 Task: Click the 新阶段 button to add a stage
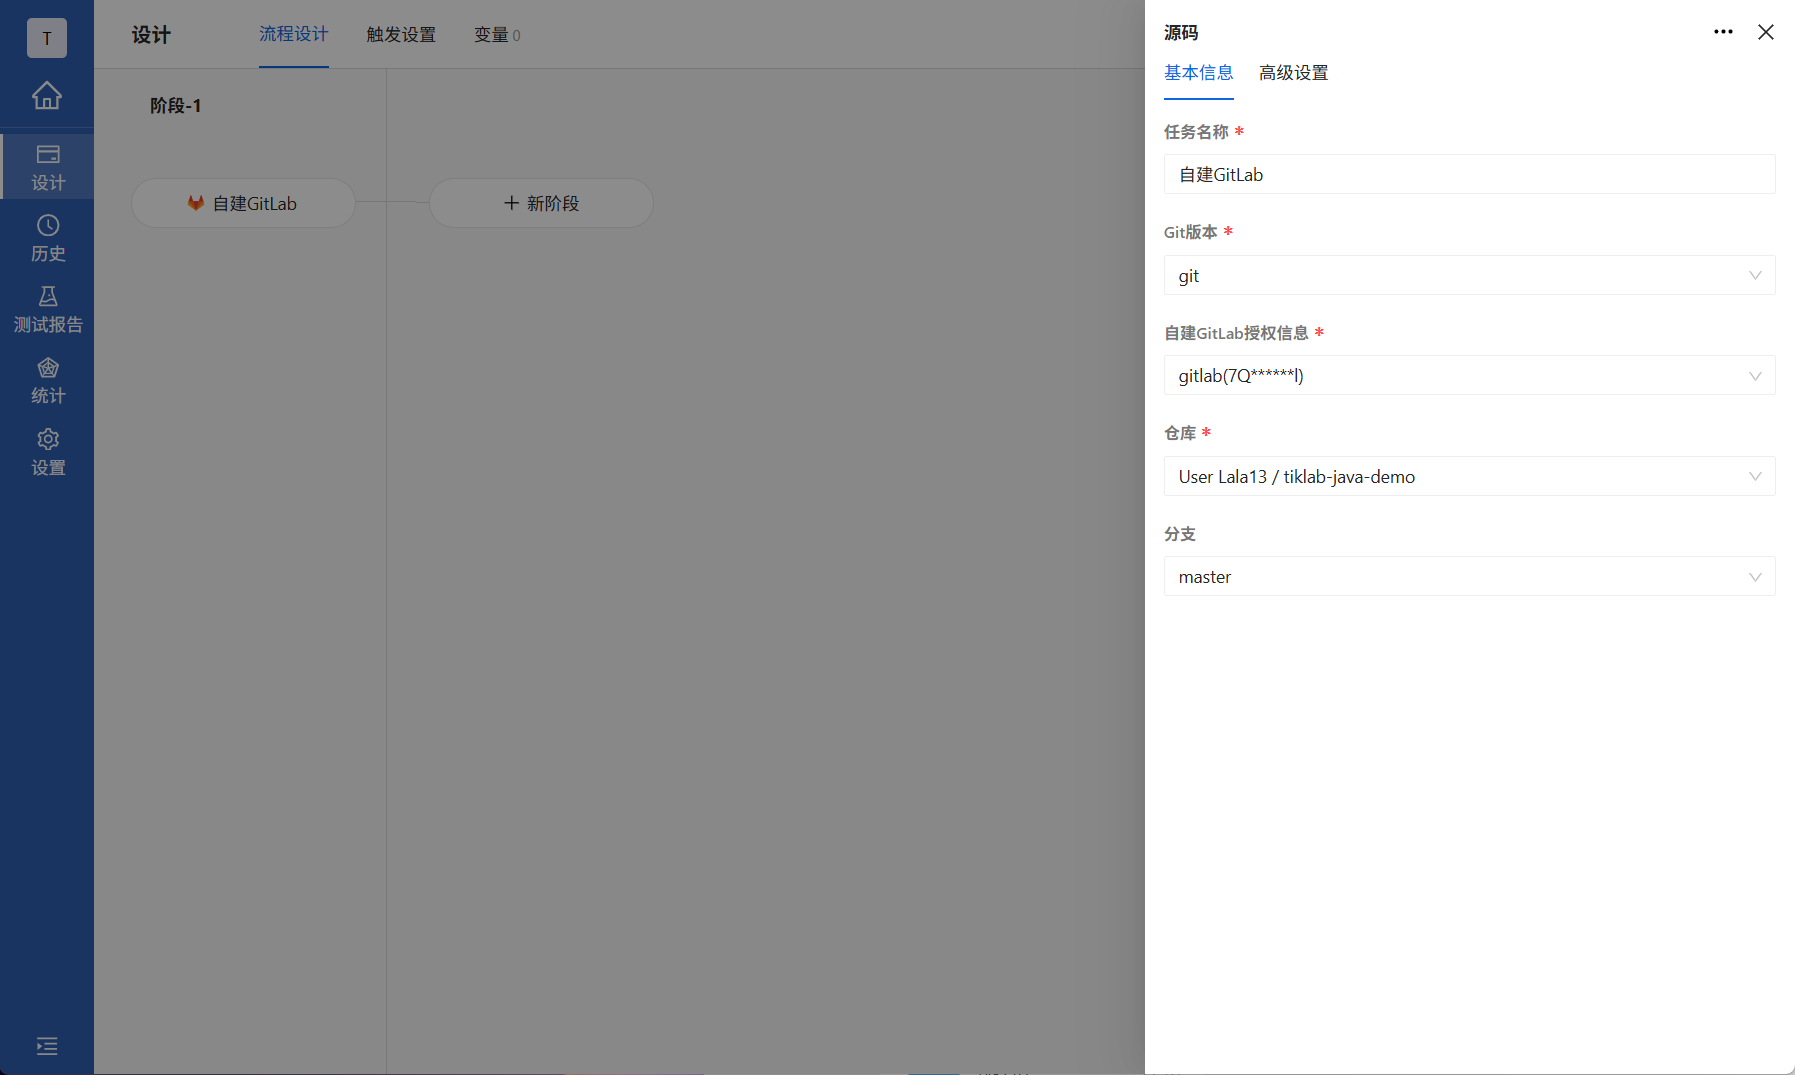[x=540, y=203]
